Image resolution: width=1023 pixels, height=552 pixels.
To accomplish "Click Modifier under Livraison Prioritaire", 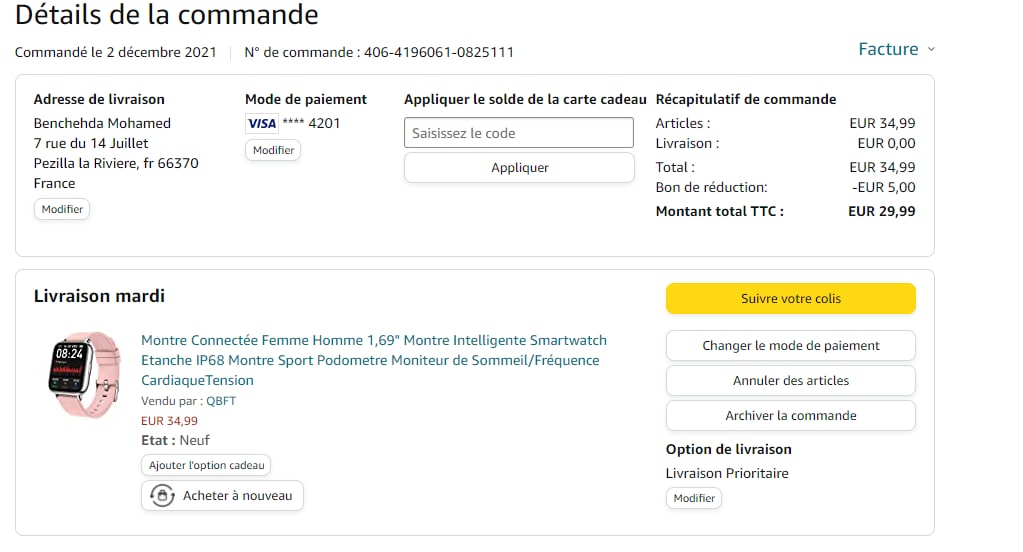I will tap(694, 498).
